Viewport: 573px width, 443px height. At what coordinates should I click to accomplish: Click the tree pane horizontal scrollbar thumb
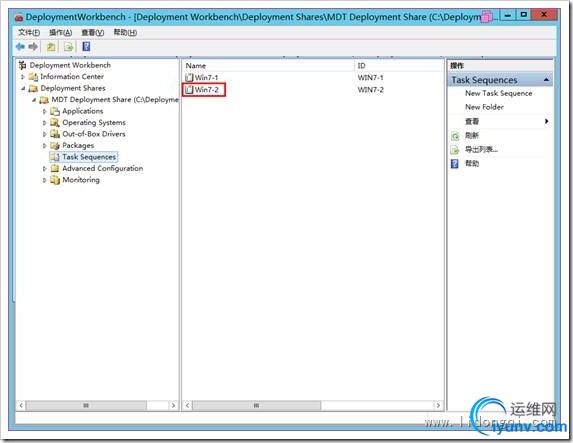tap(86, 405)
